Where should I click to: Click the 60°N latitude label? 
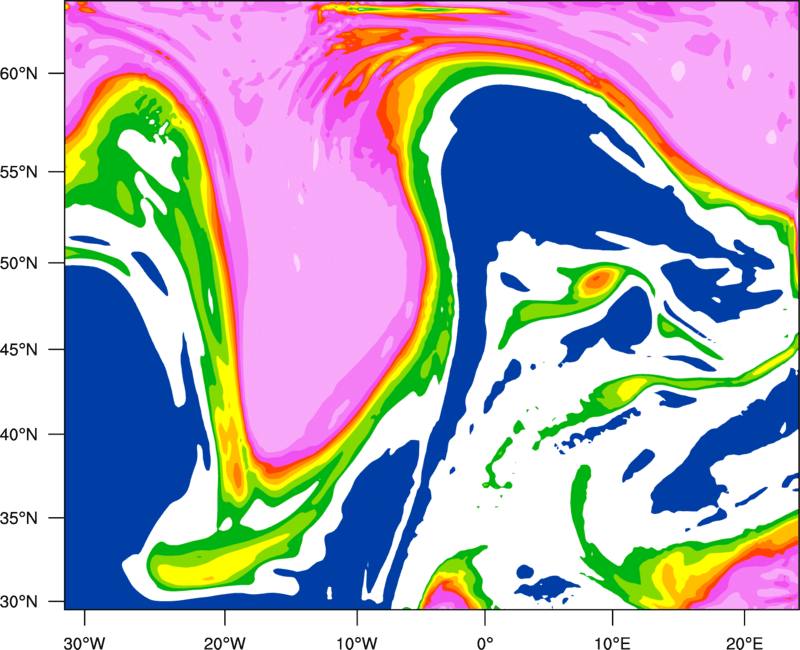tap(19, 73)
